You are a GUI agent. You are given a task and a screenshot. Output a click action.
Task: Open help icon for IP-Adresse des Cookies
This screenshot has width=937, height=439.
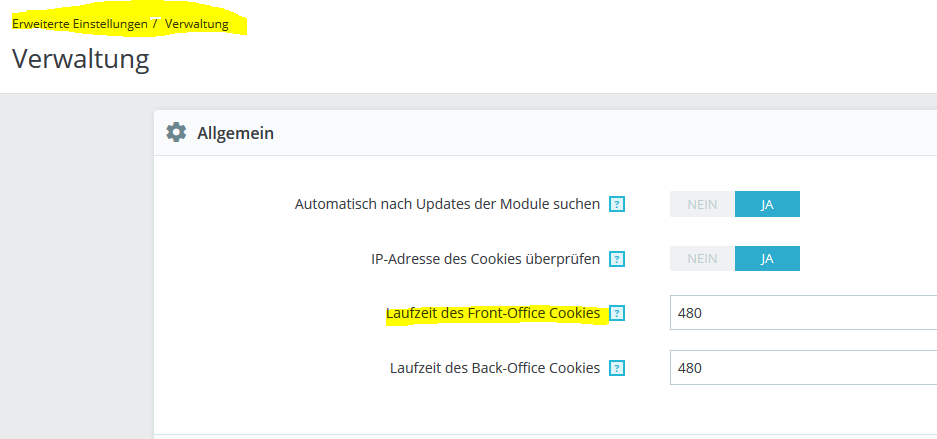617,259
